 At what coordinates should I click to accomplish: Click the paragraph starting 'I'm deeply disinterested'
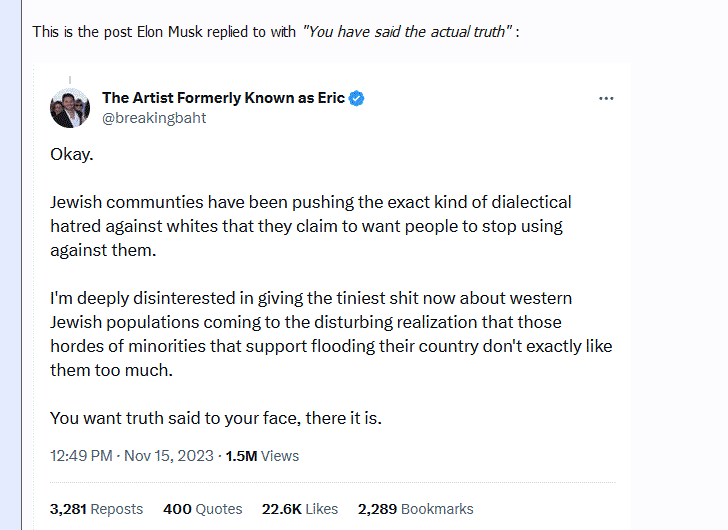[x=330, y=334]
